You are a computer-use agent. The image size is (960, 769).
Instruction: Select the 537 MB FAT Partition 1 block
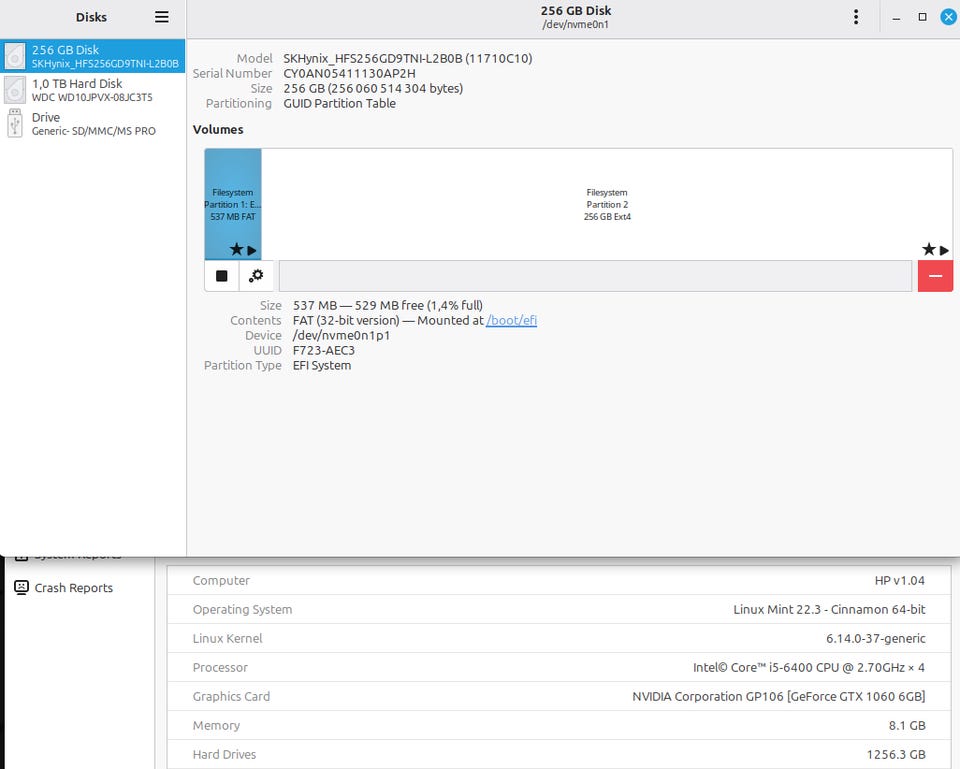tap(233, 204)
